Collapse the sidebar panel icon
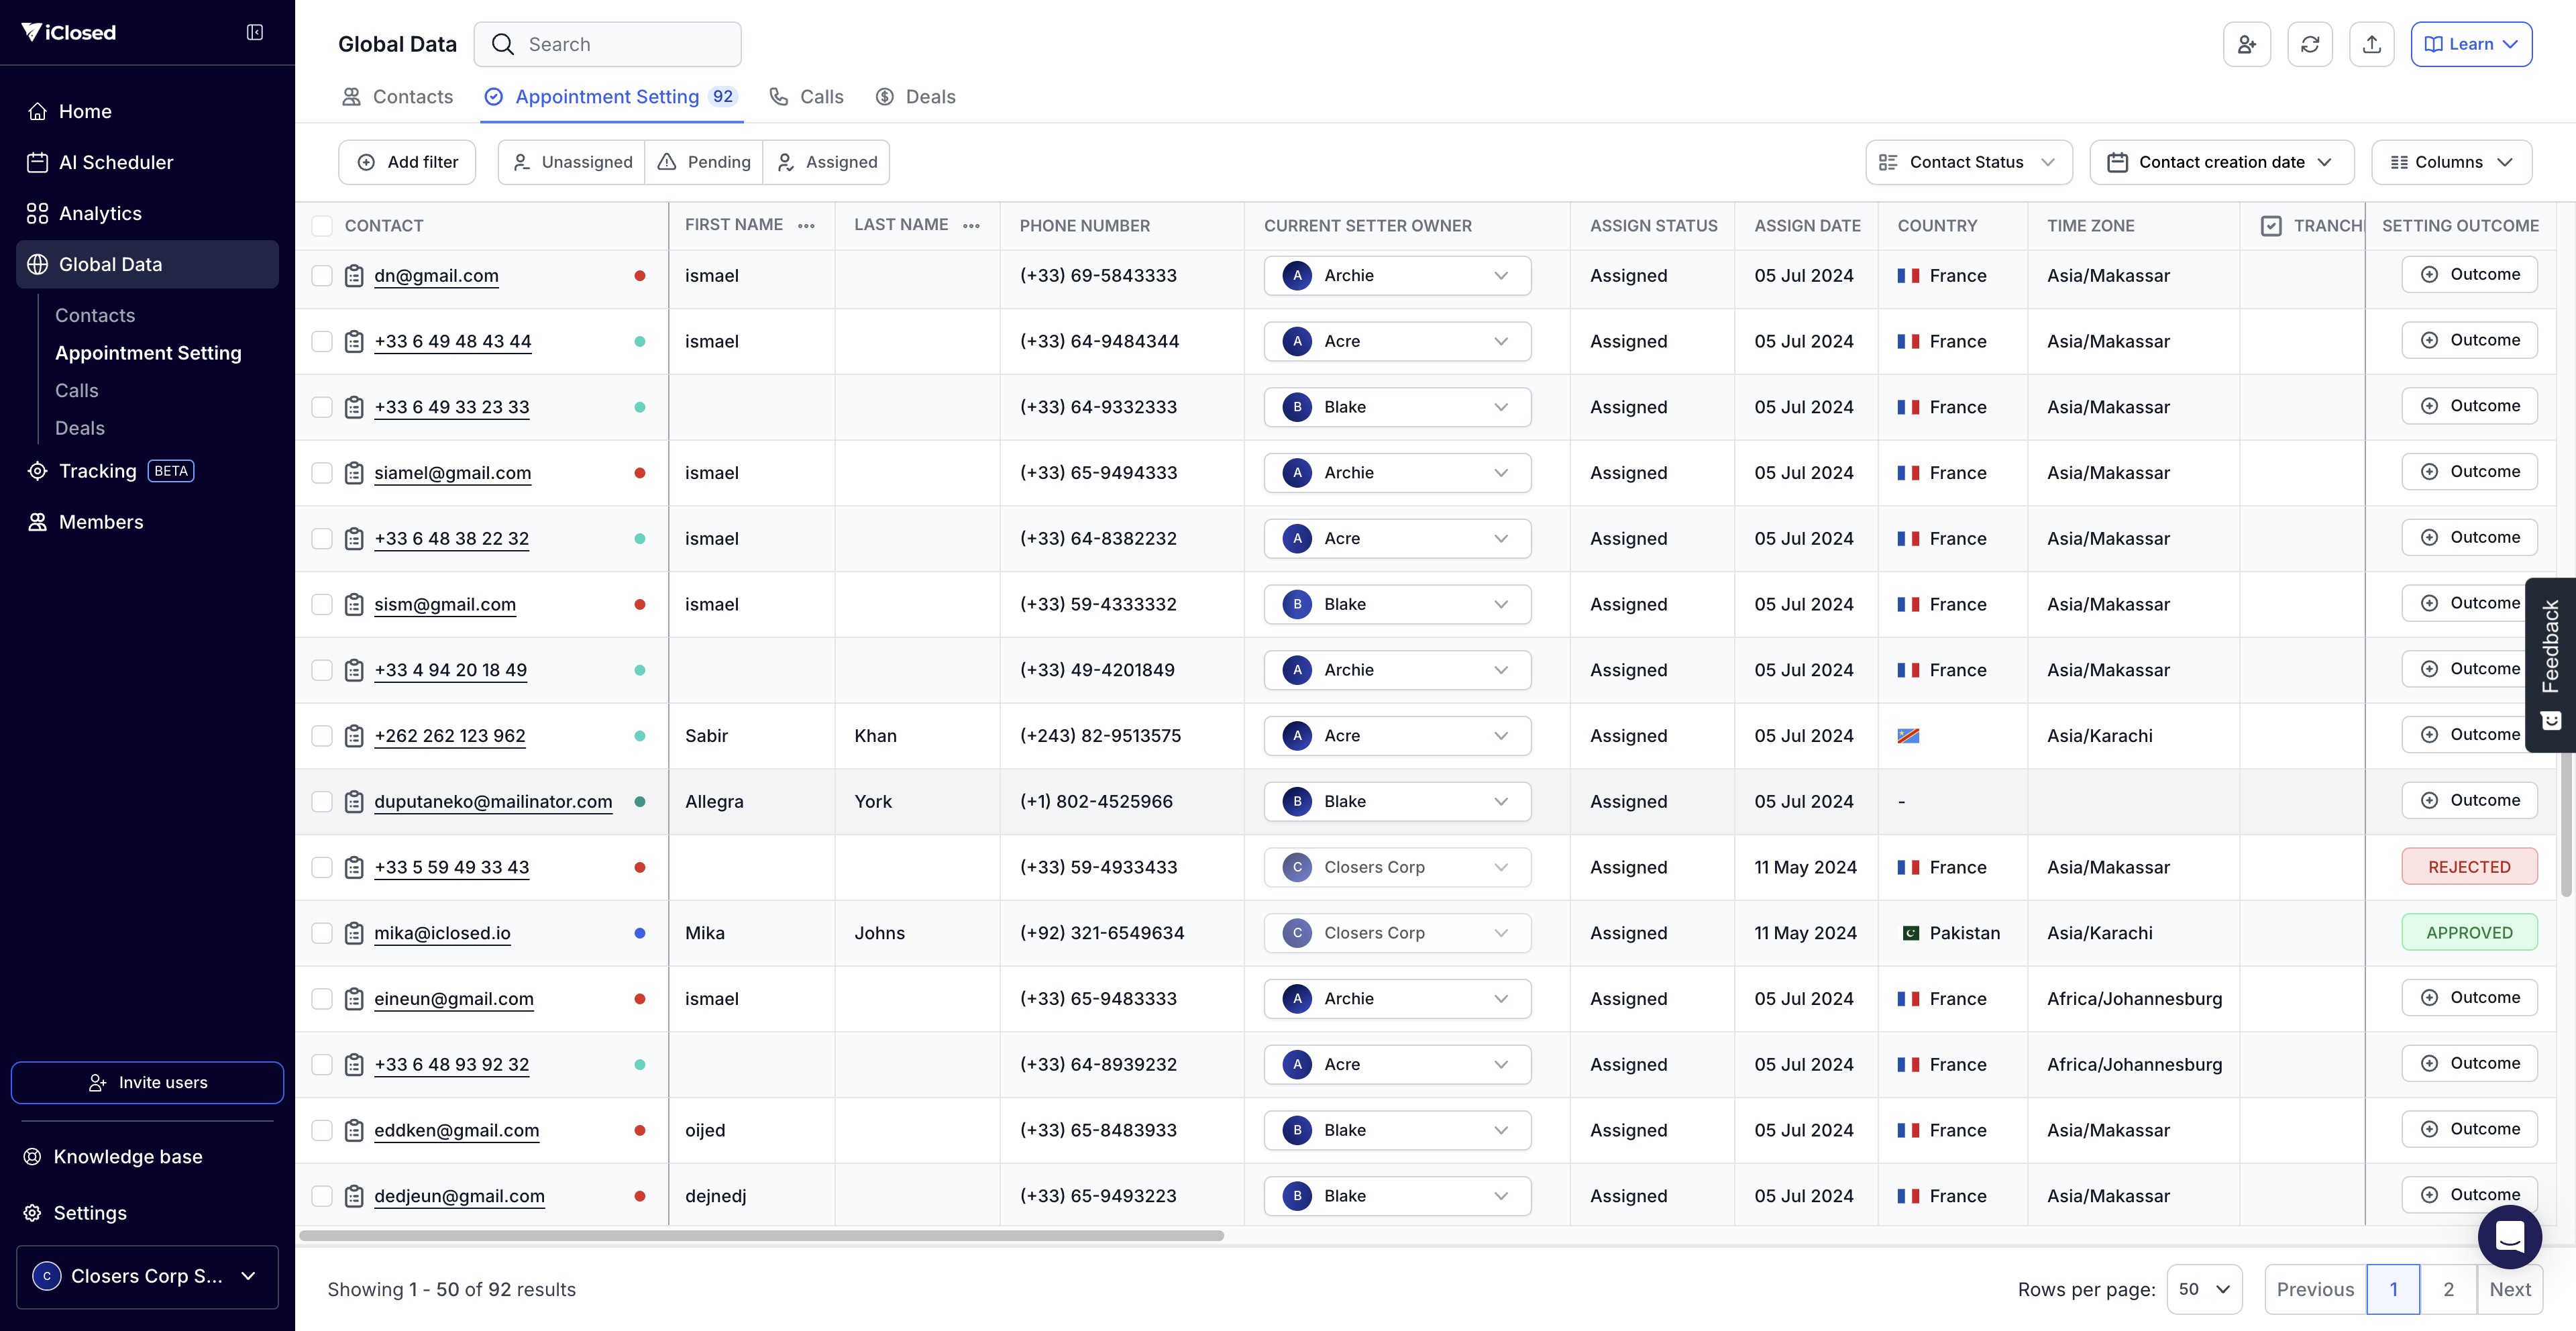This screenshot has height=1331, width=2576. click(x=255, y=32)
